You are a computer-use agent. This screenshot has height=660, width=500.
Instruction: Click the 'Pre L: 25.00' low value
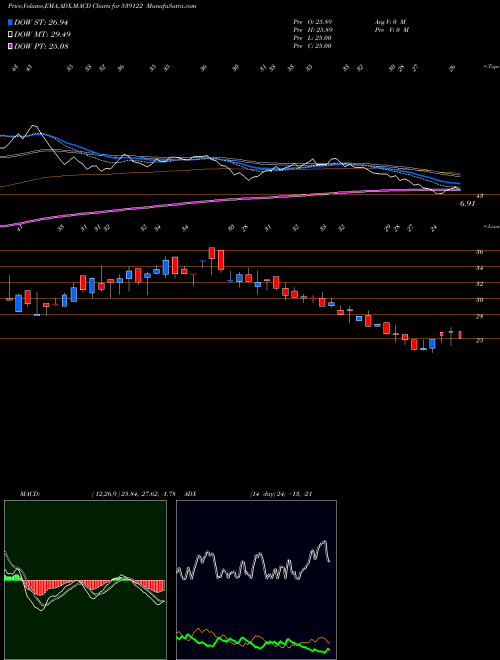point(313,38)
